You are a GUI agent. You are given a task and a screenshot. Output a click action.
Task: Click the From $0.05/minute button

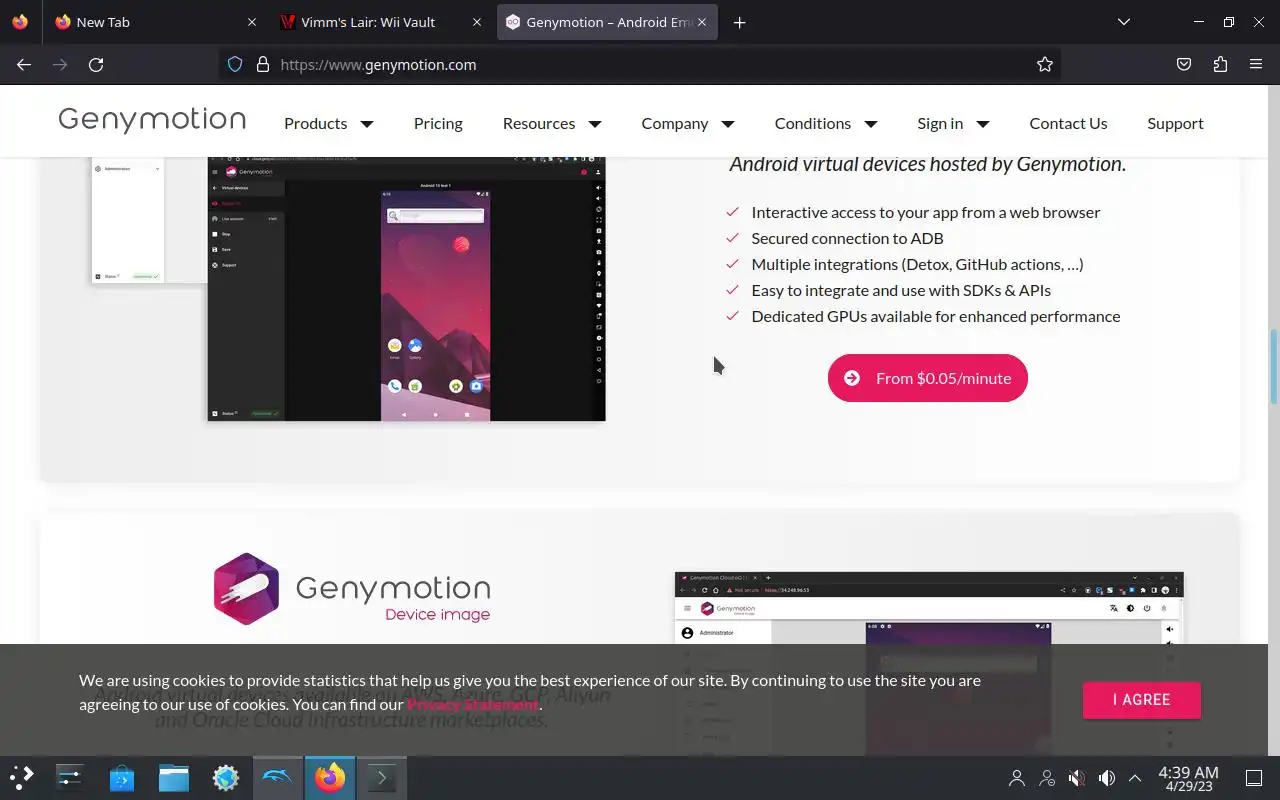point(928,378)
